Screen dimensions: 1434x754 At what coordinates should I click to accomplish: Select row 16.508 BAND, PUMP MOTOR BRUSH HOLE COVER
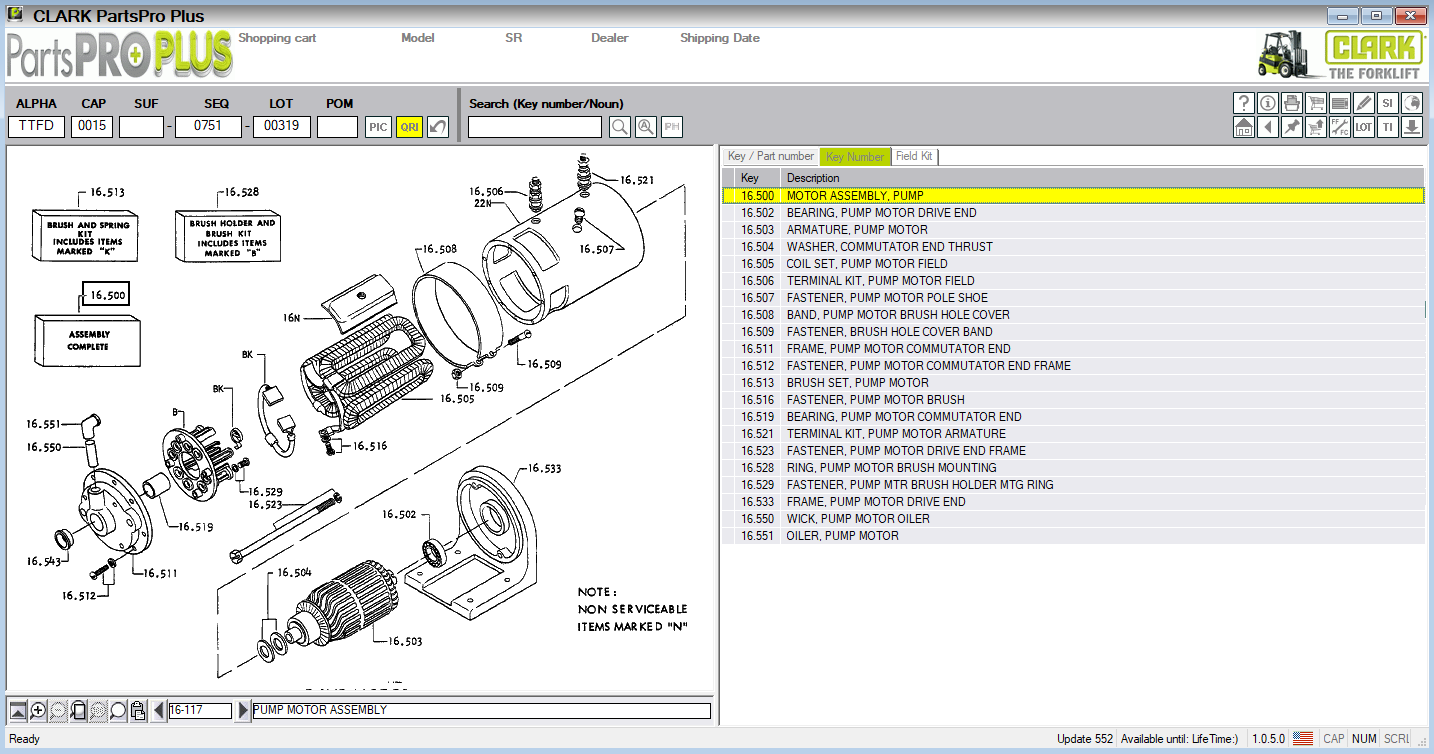pyautogui.click(x=1073, y=315)
